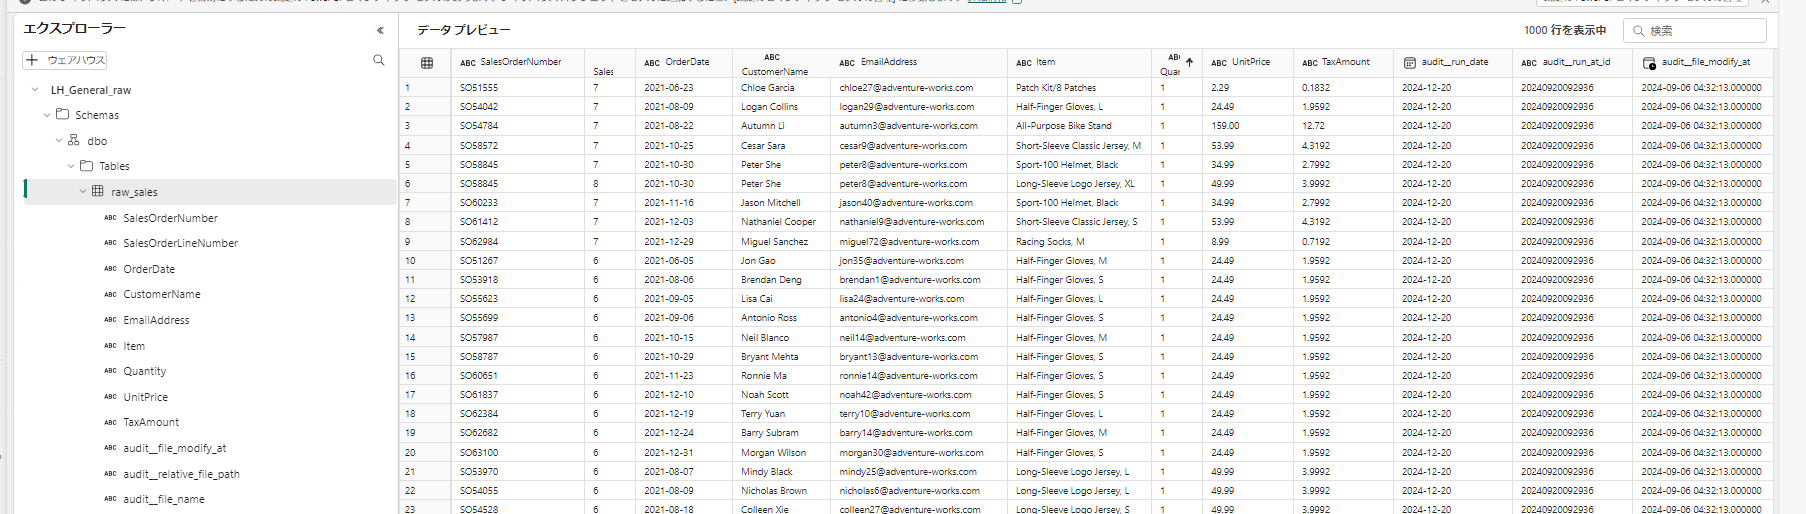Collapse the Tables folder chevron
Image resolution: width=1806 pixels, height=514 pixels.
(x=71, y=166)
